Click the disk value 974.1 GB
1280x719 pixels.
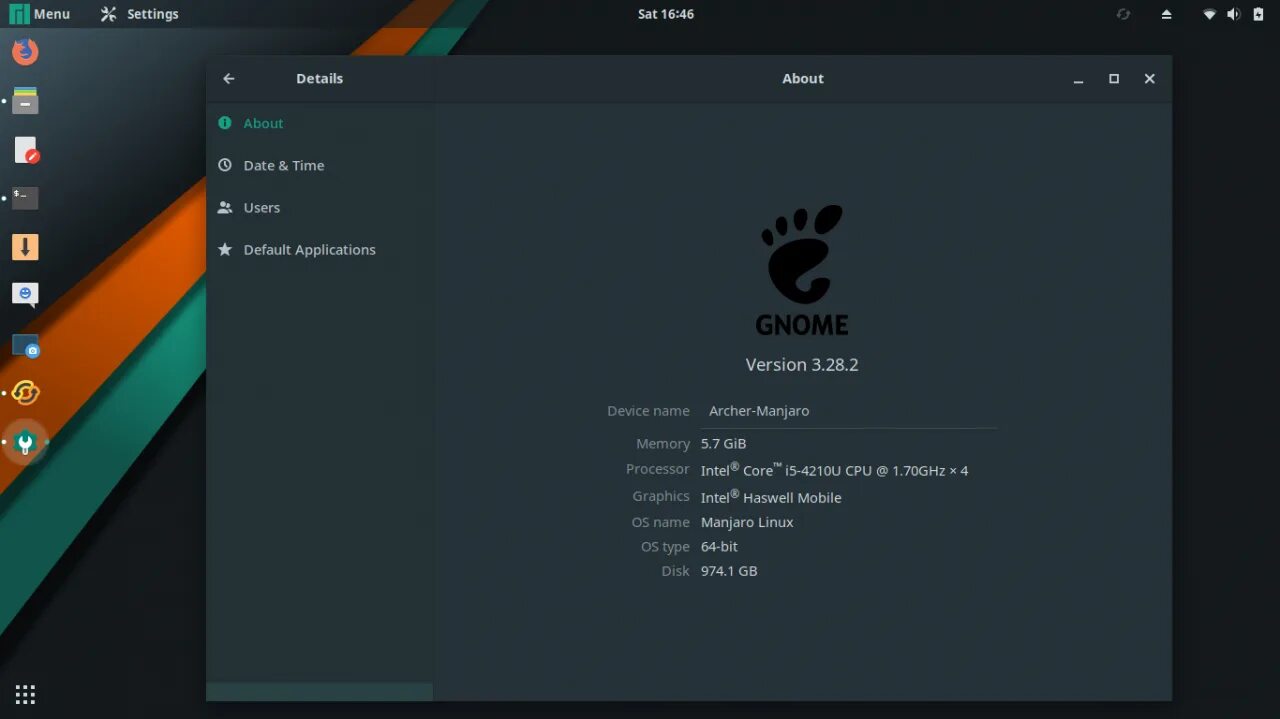(x=729, y=571)
